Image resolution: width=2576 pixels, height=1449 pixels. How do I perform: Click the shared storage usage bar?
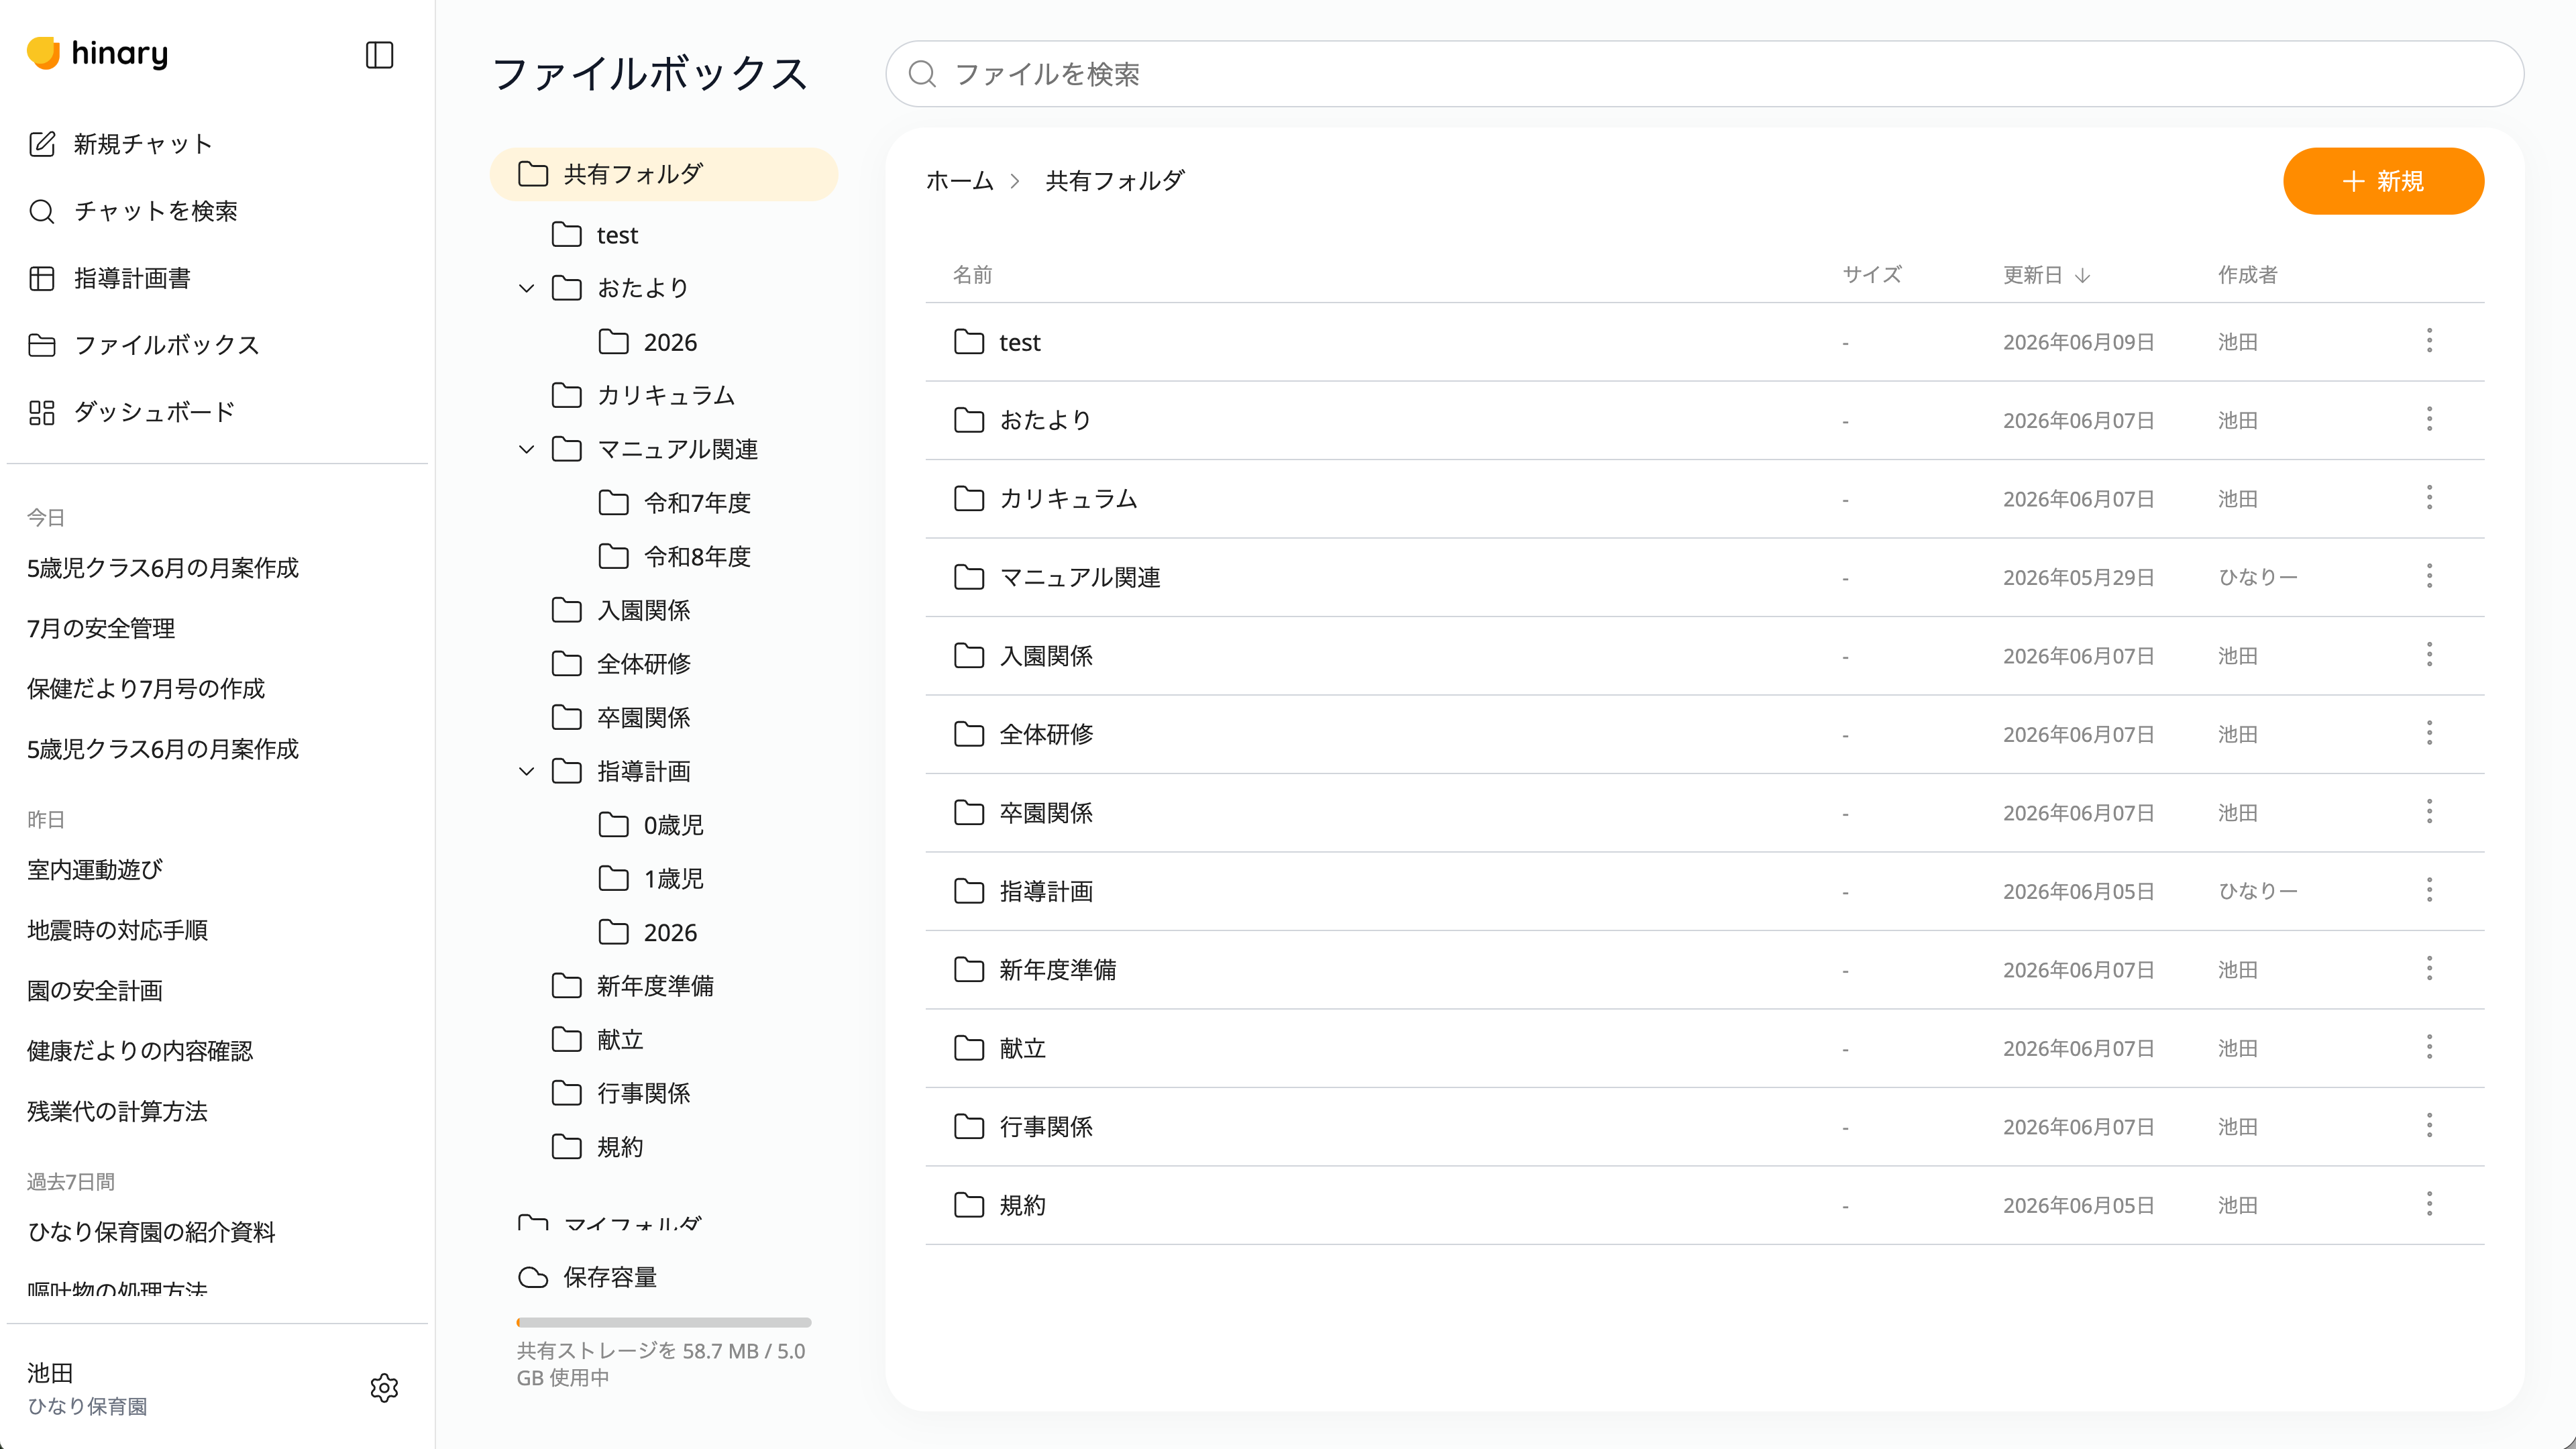tap(663, 1322)
